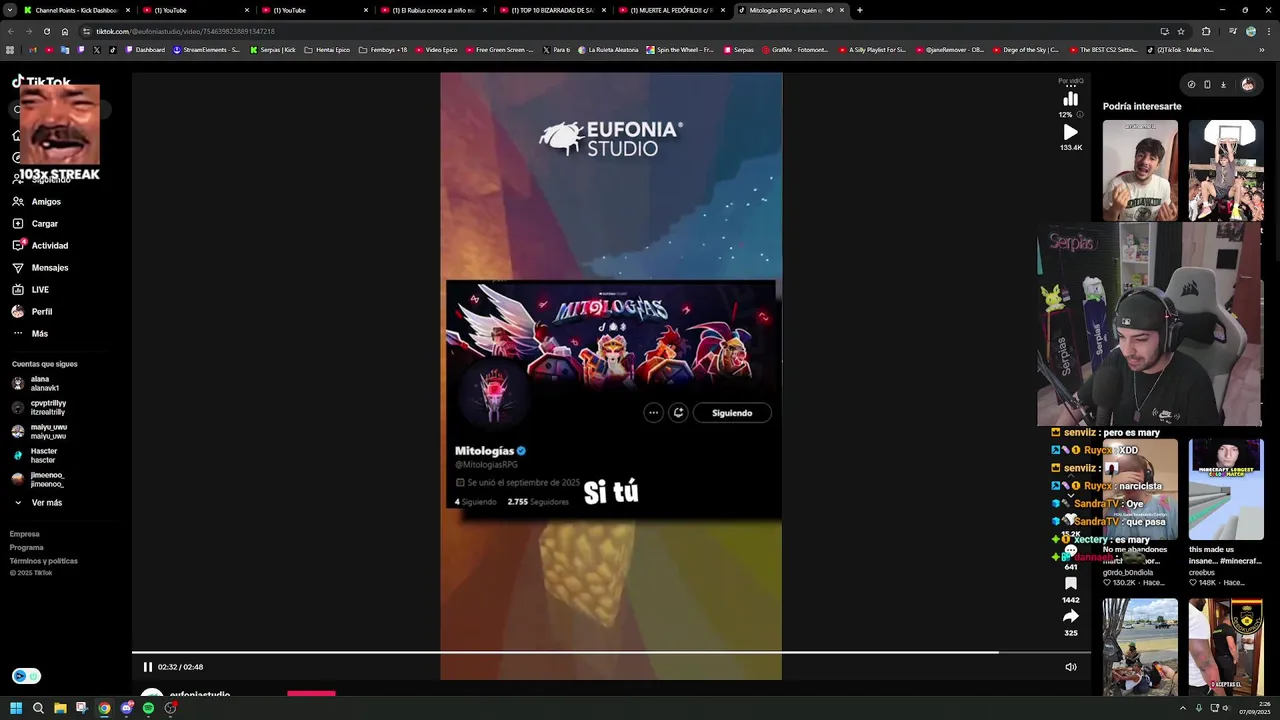
Task: Share the video using the arrow icon
Action: click(1070, 616)
